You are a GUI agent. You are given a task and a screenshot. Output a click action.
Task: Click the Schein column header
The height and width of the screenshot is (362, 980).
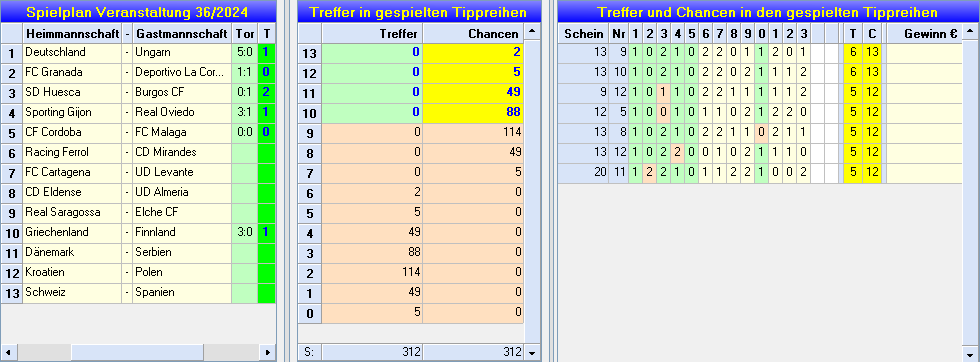(583, 34)
